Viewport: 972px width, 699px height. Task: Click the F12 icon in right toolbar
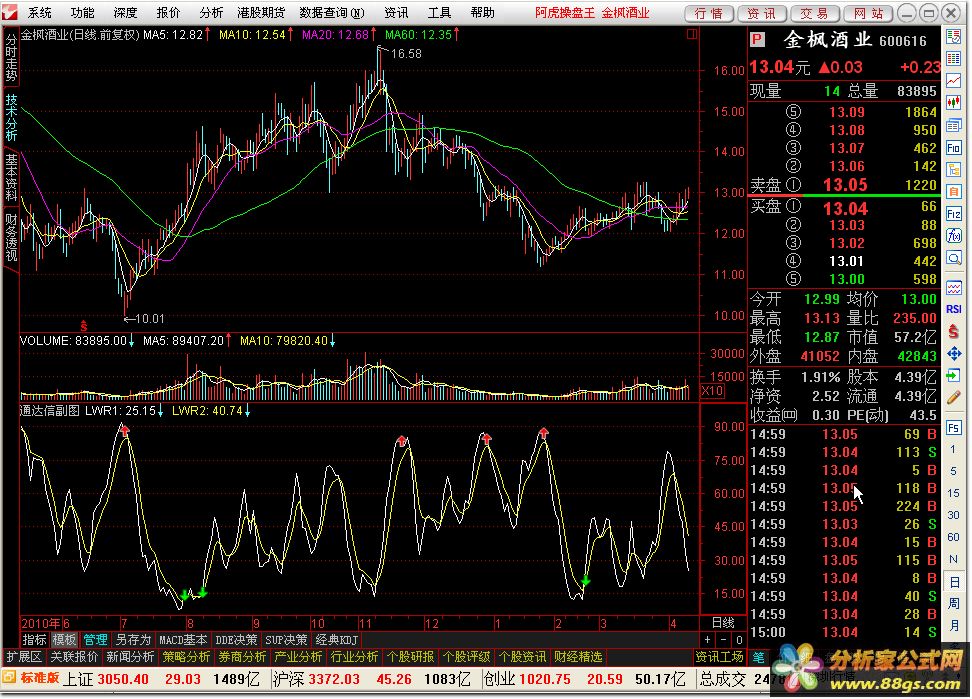pos(953,214)
